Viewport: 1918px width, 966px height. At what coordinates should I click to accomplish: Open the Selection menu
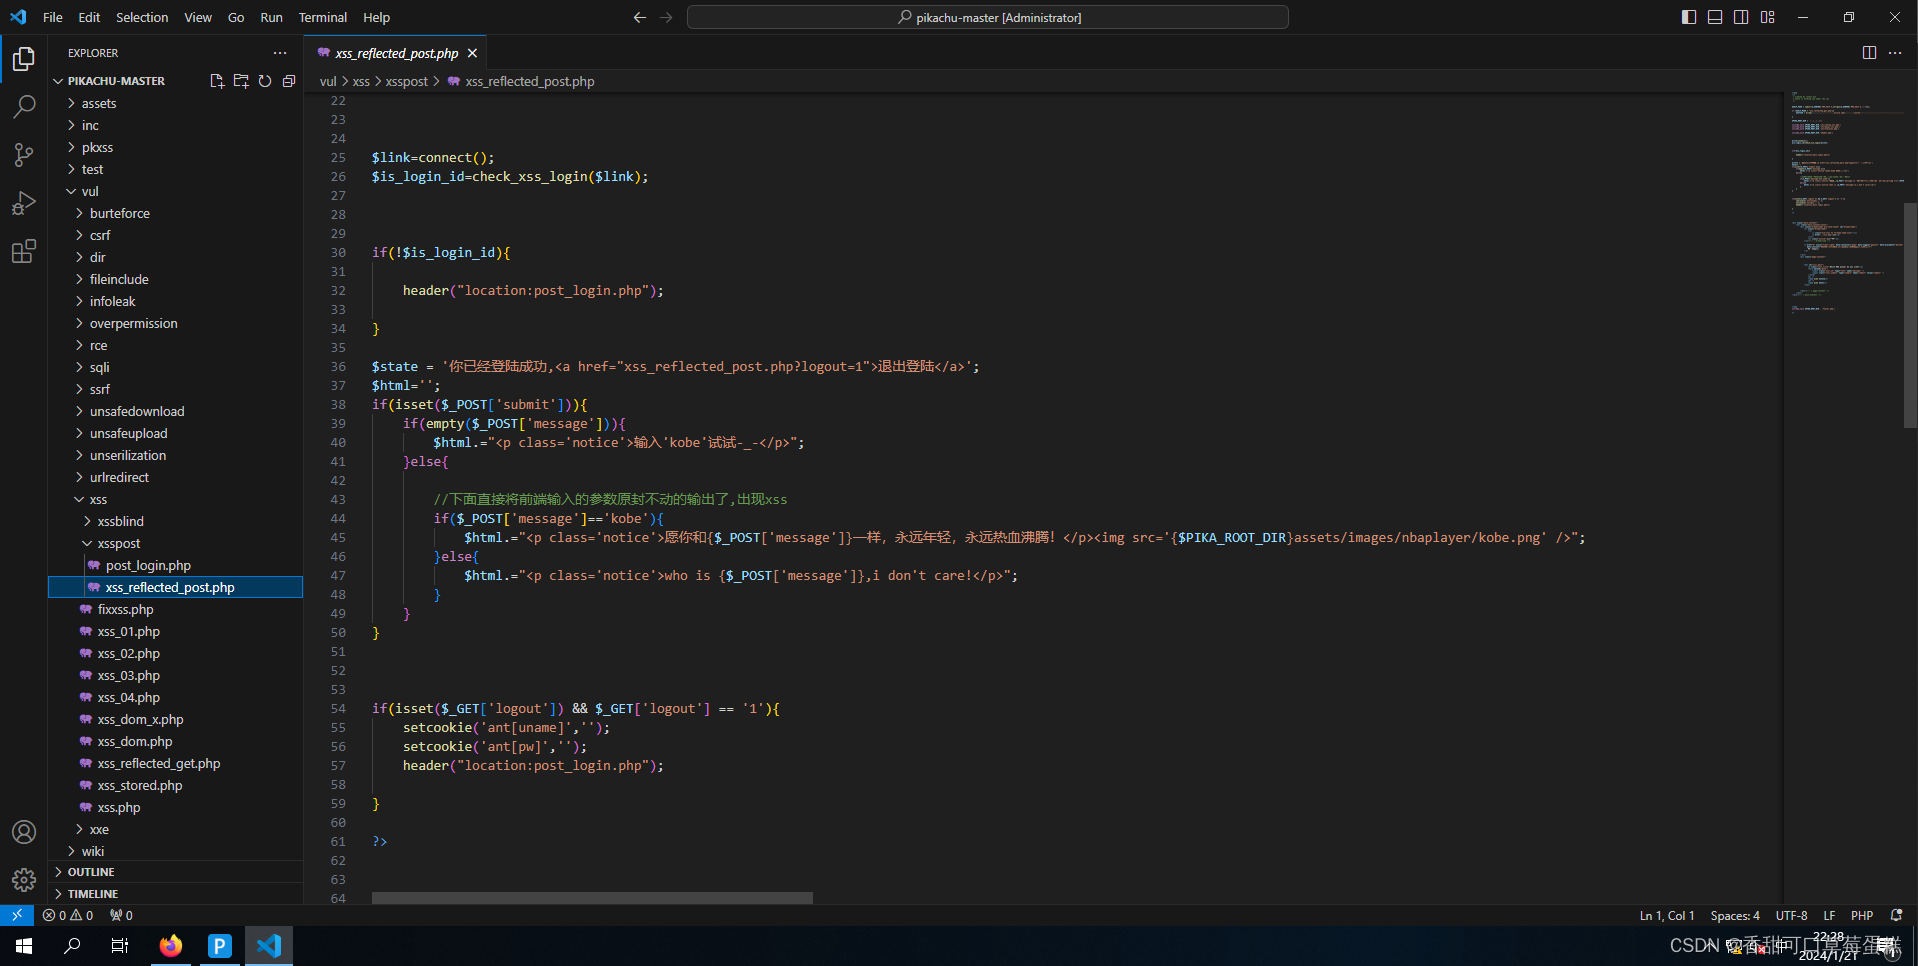142,17
